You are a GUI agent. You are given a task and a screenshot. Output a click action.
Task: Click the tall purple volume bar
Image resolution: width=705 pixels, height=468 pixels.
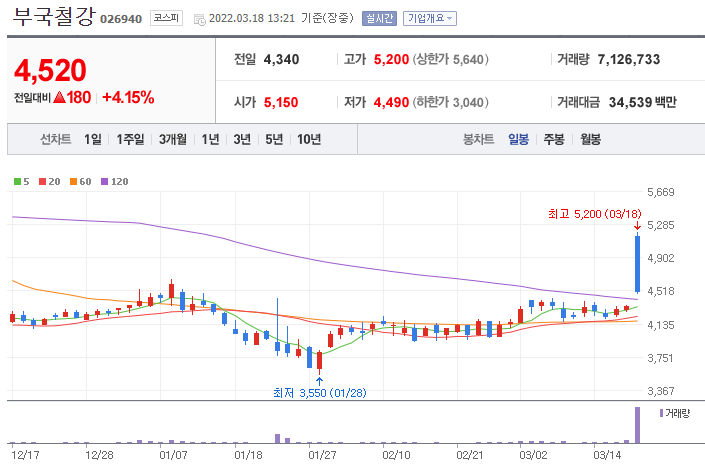[x=637, y=425]
